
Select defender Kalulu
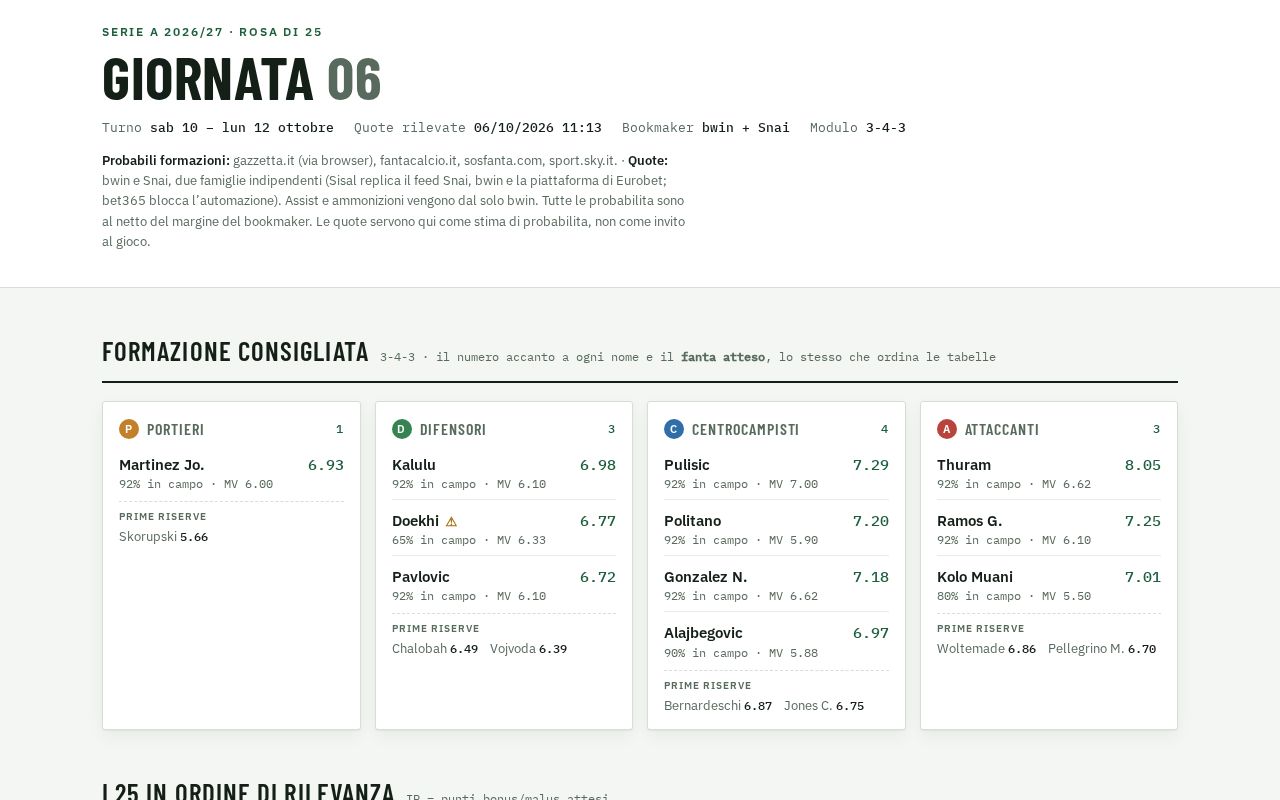414,465
